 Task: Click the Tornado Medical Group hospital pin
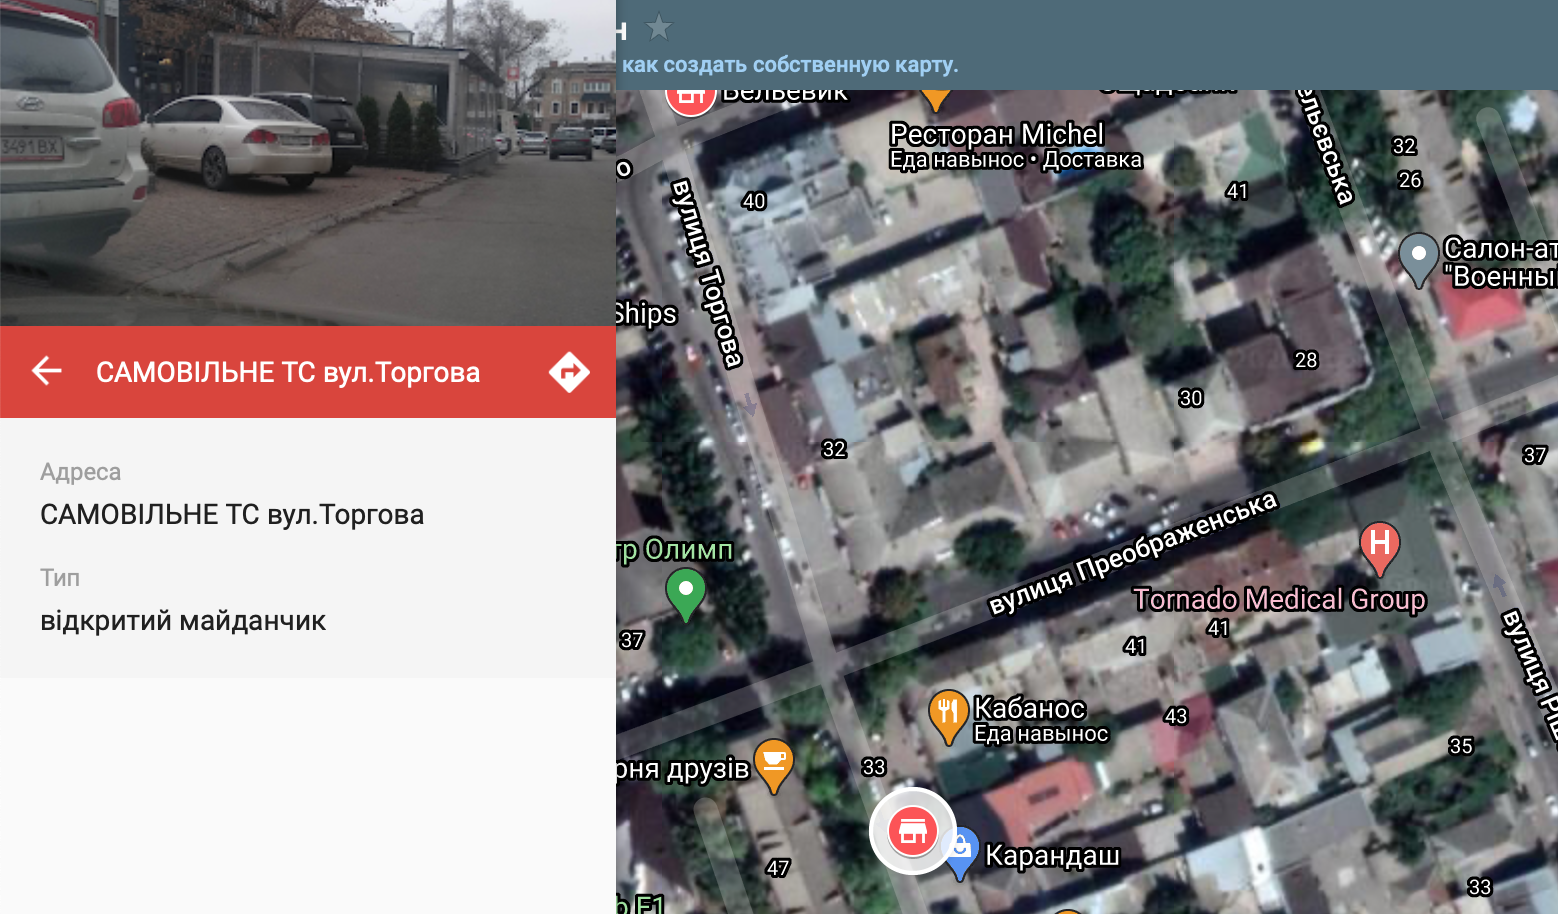pyautogui.click(x=1379, y=546)
